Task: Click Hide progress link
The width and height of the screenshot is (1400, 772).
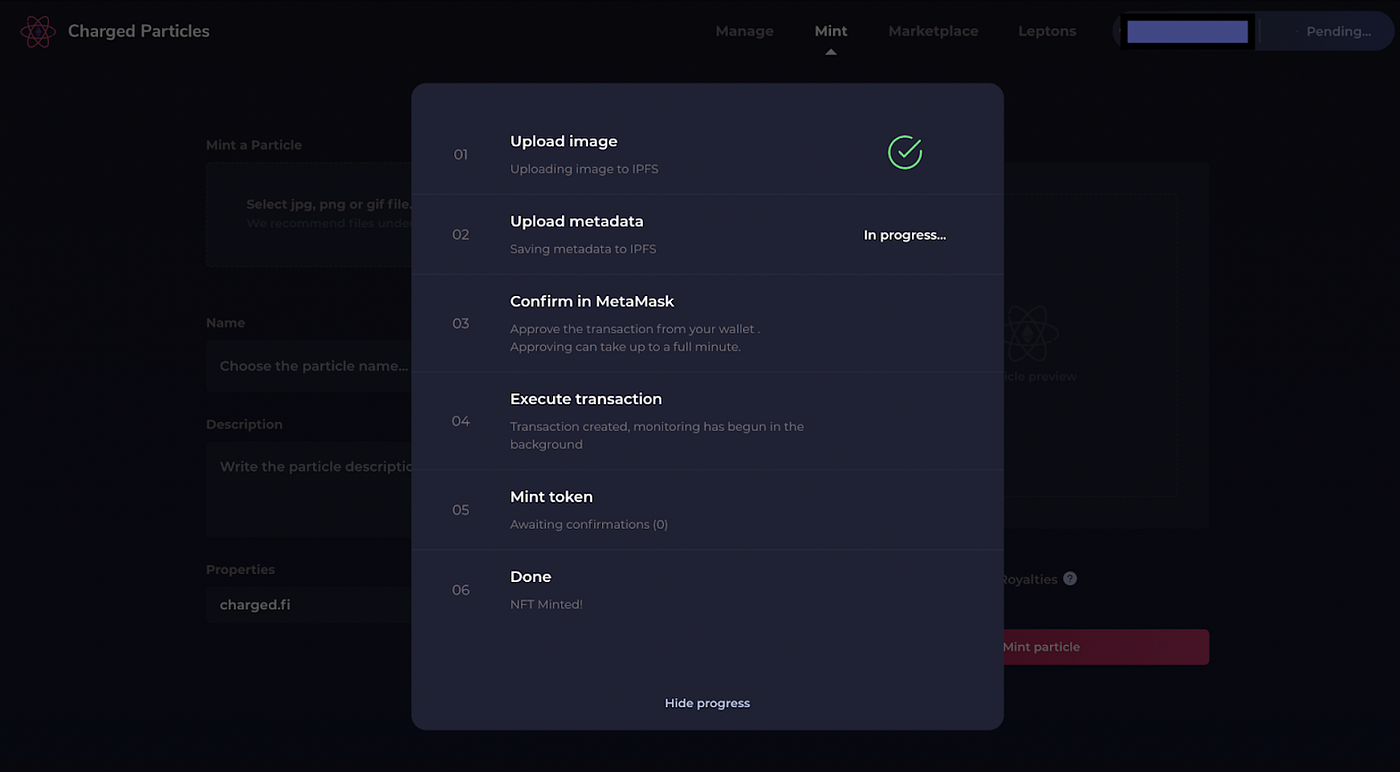Action: (x=707, y=703)
